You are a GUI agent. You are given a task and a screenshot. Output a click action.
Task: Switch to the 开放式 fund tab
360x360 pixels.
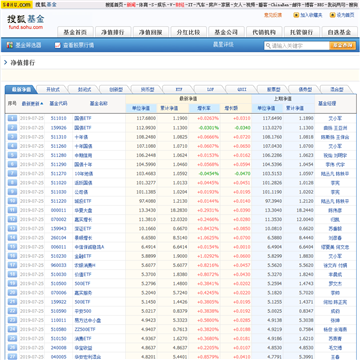53,89
